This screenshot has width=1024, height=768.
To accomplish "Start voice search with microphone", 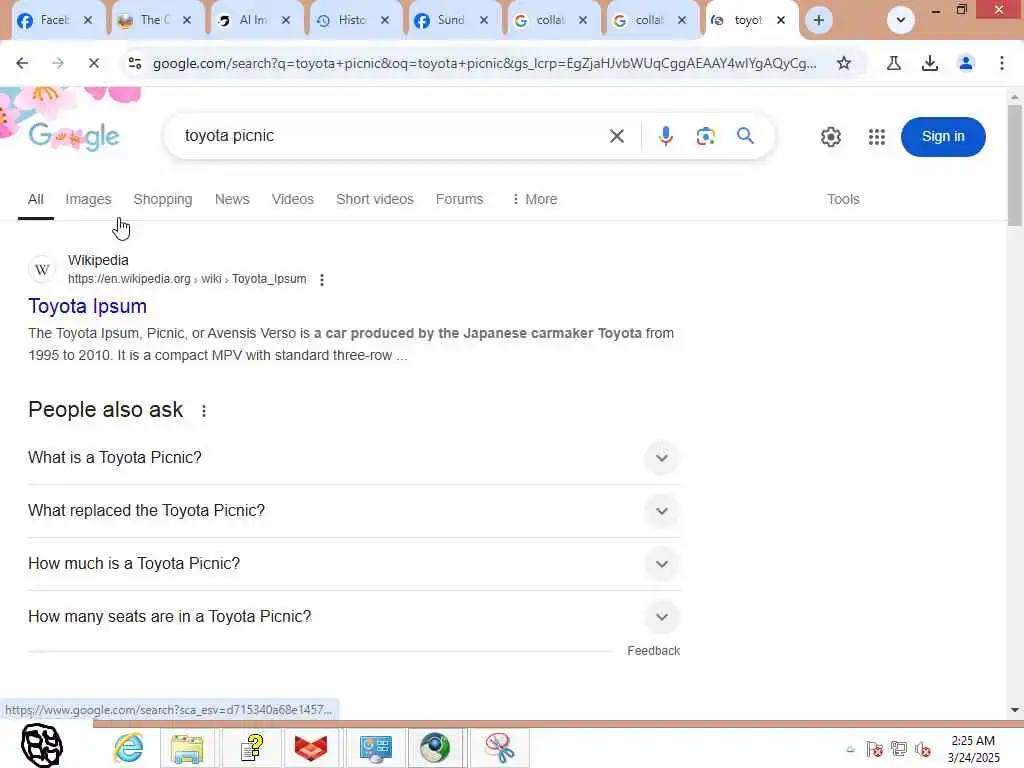I will (665, 136).
